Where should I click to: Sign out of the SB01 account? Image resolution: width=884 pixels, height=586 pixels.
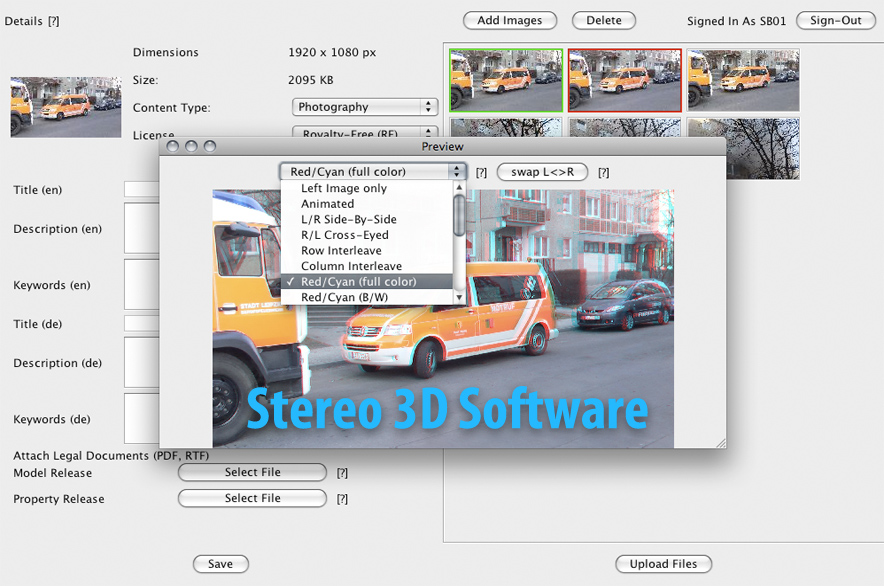tap(836, 20)
